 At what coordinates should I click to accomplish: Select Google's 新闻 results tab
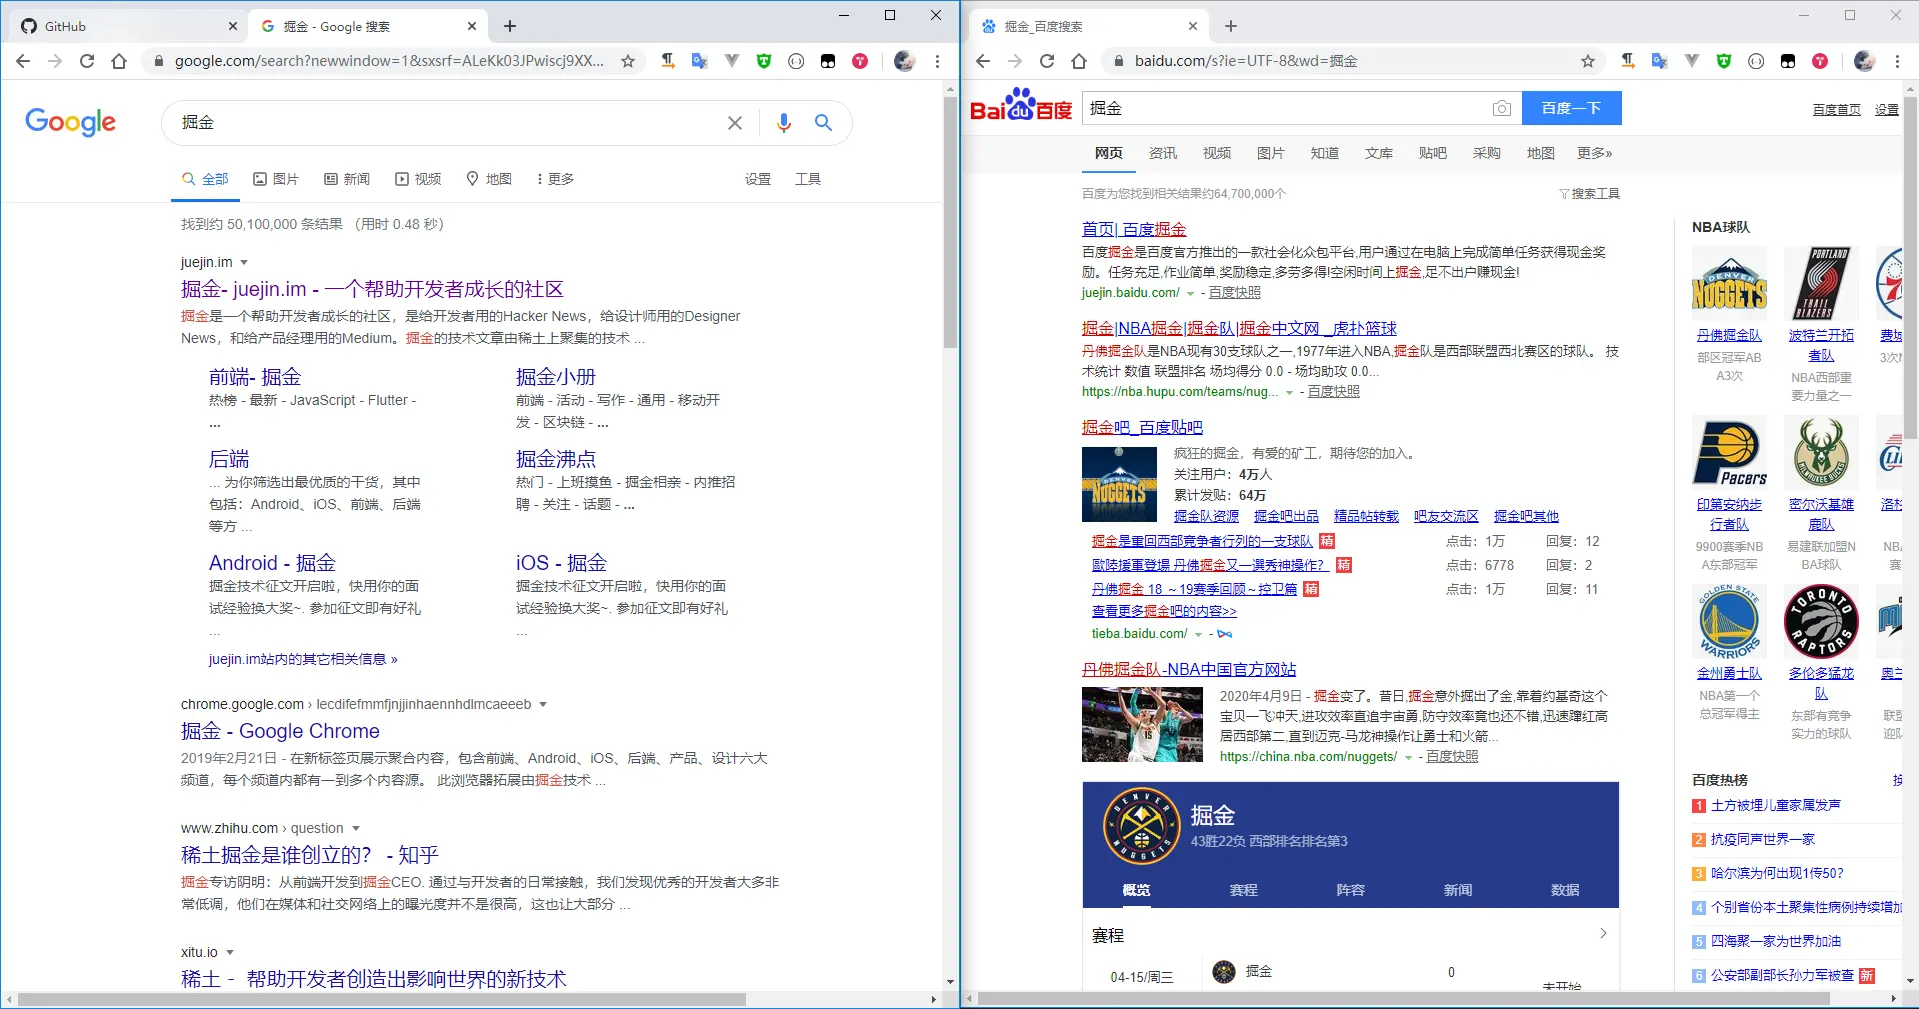(347, 179)
